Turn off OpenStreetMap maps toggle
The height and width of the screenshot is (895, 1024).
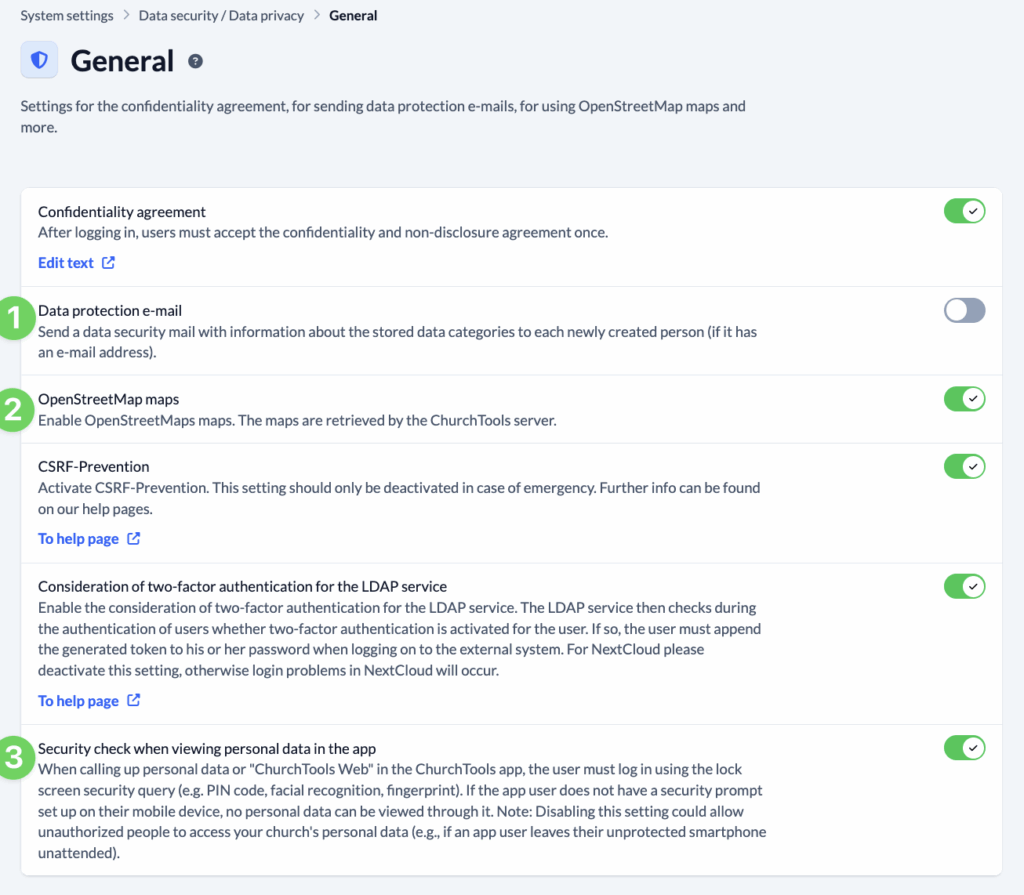coord(964,399)
